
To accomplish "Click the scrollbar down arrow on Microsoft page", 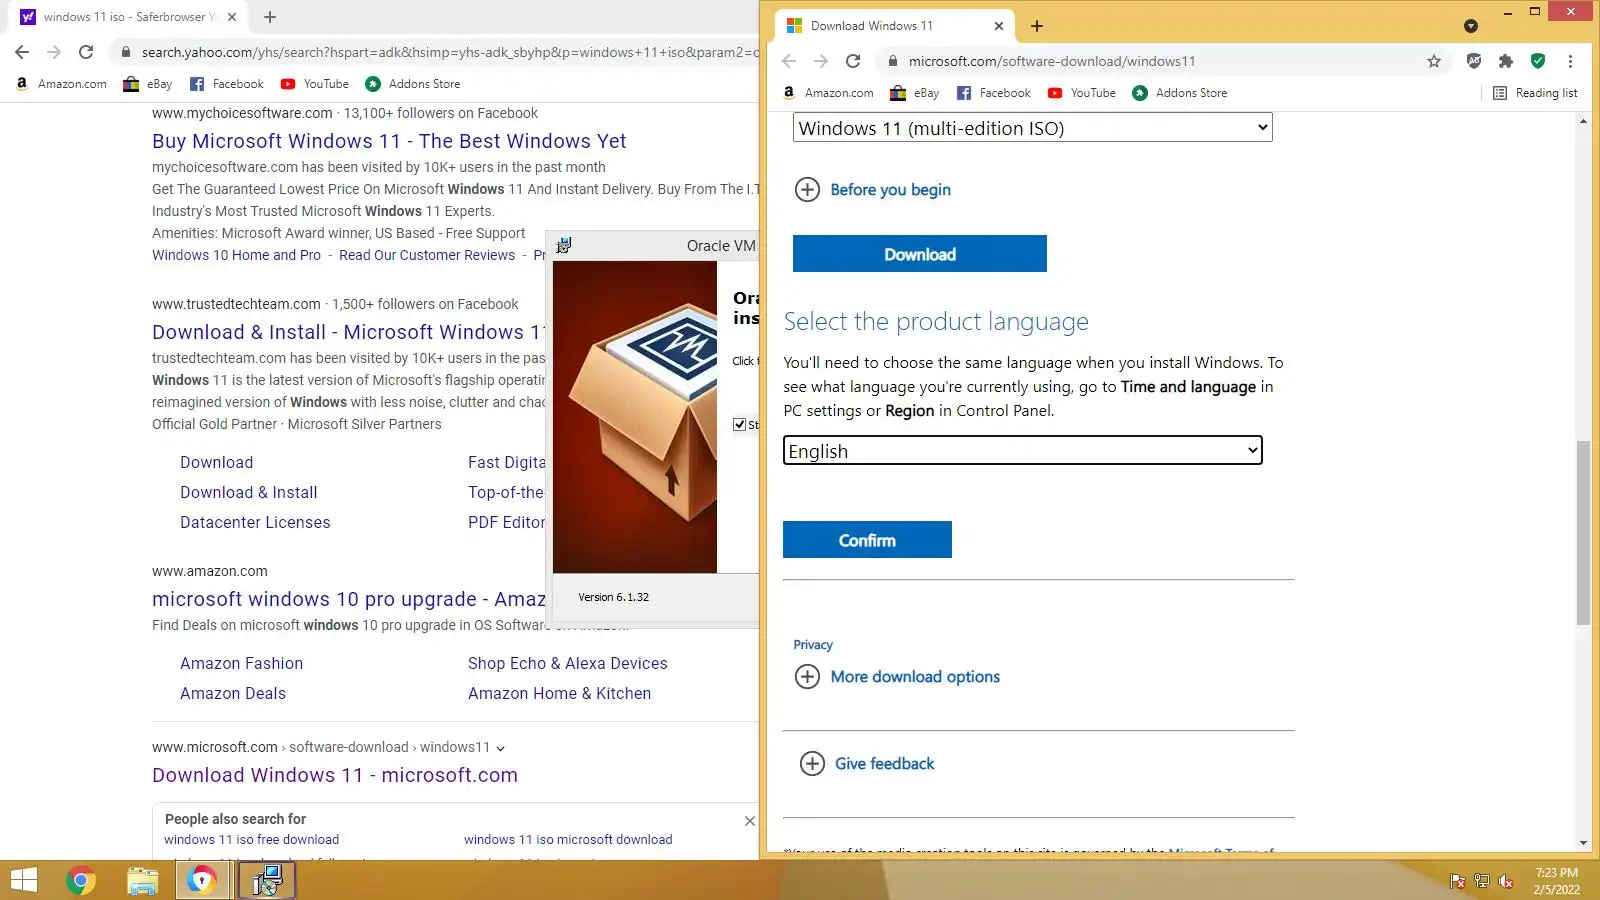I will pos(1583,843).
